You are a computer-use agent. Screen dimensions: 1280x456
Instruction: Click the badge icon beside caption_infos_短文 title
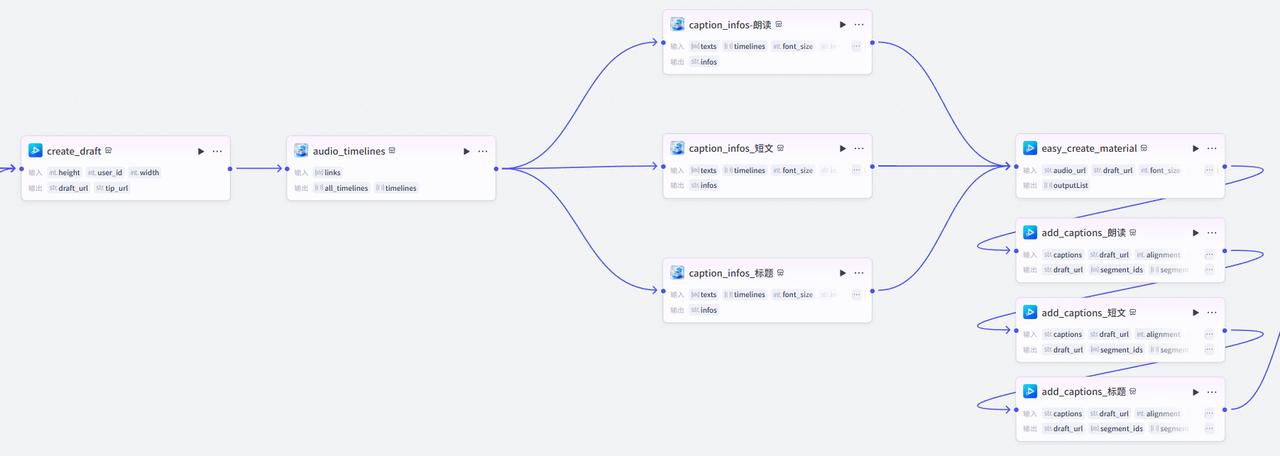click(781, 148)
